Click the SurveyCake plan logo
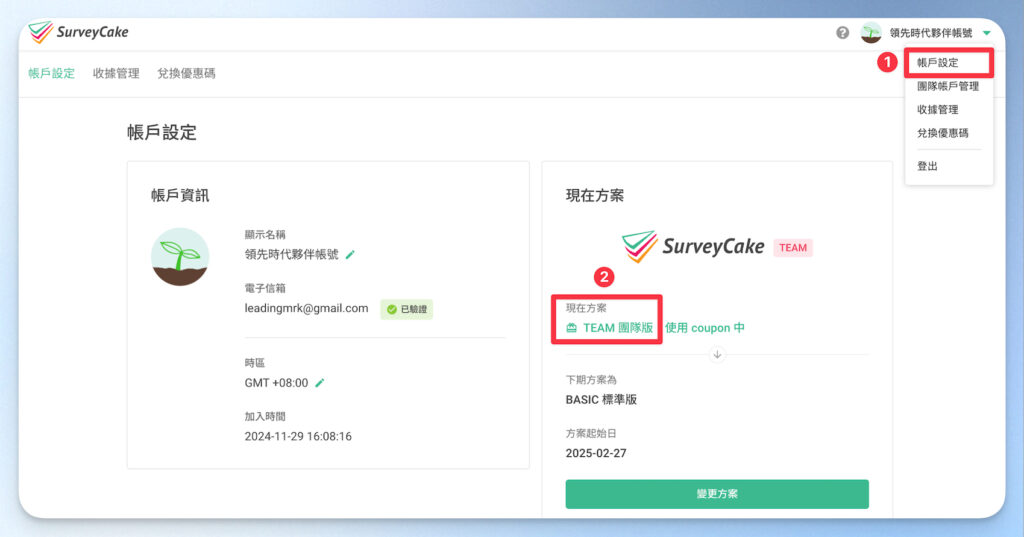The width and height of the screenshot is (1024, 537). click(x=693, y=246)
